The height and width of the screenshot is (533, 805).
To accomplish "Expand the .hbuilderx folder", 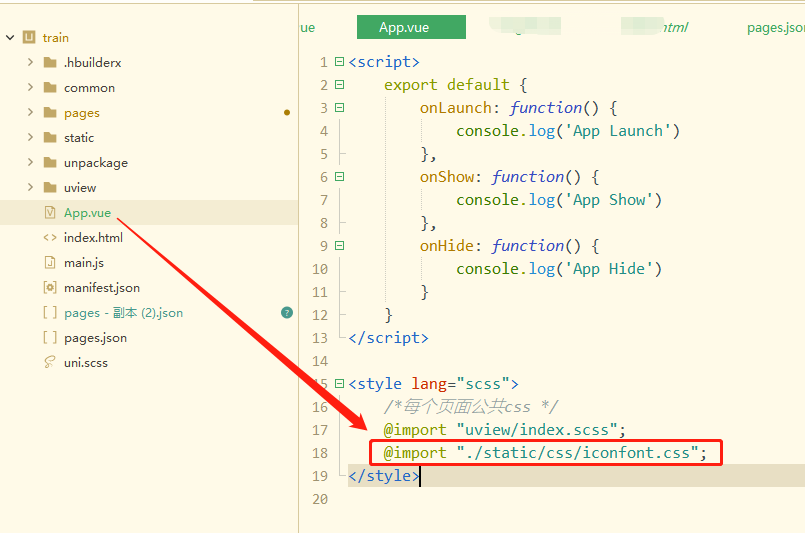I will pos(30,62).
